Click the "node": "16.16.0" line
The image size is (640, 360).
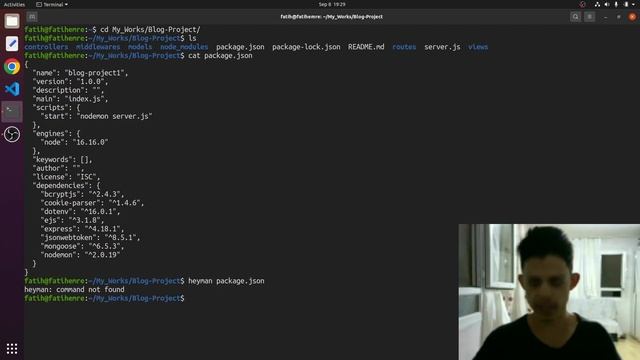(x=74, y=142)
